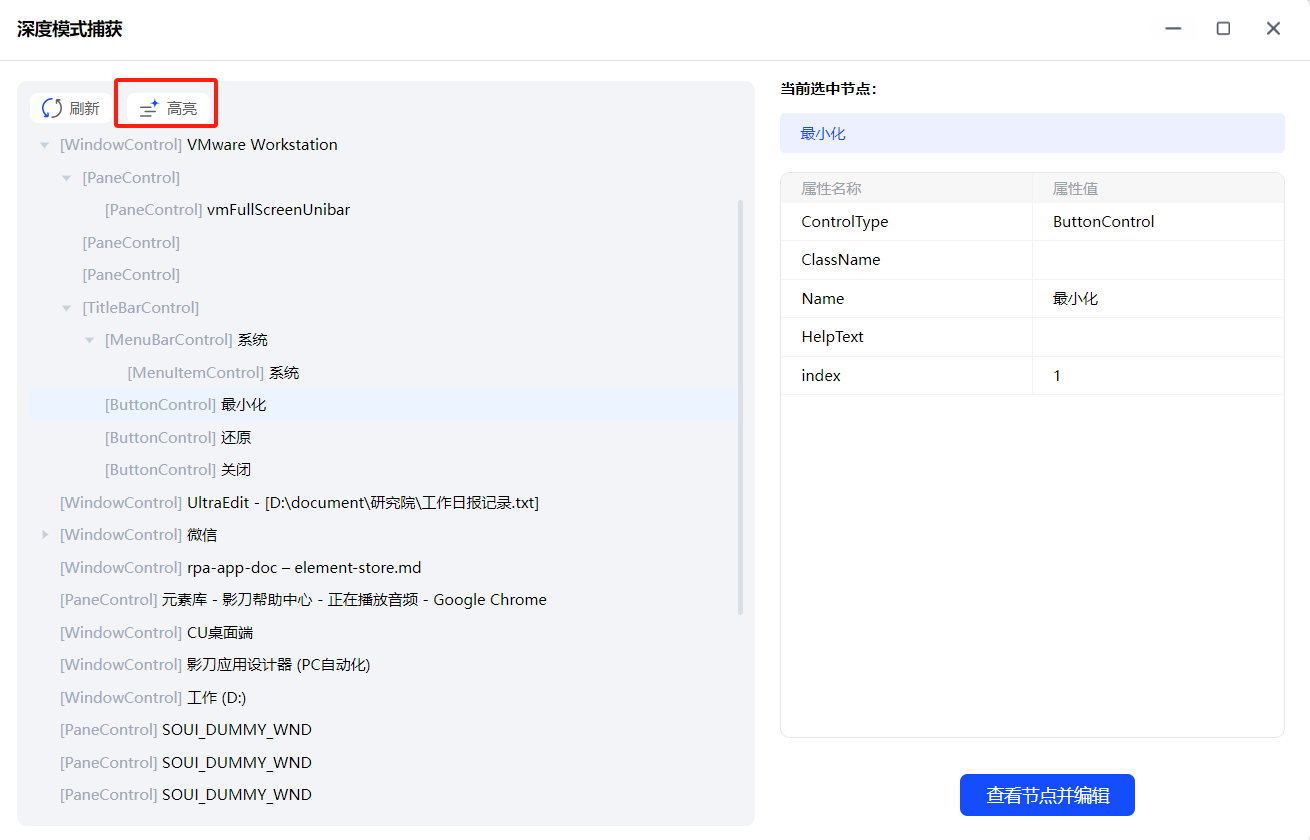The width and height of the screenshot is (1310, 840).
Task: Select PaneControl vmFullScreenUnibar node
Action: 227,210
